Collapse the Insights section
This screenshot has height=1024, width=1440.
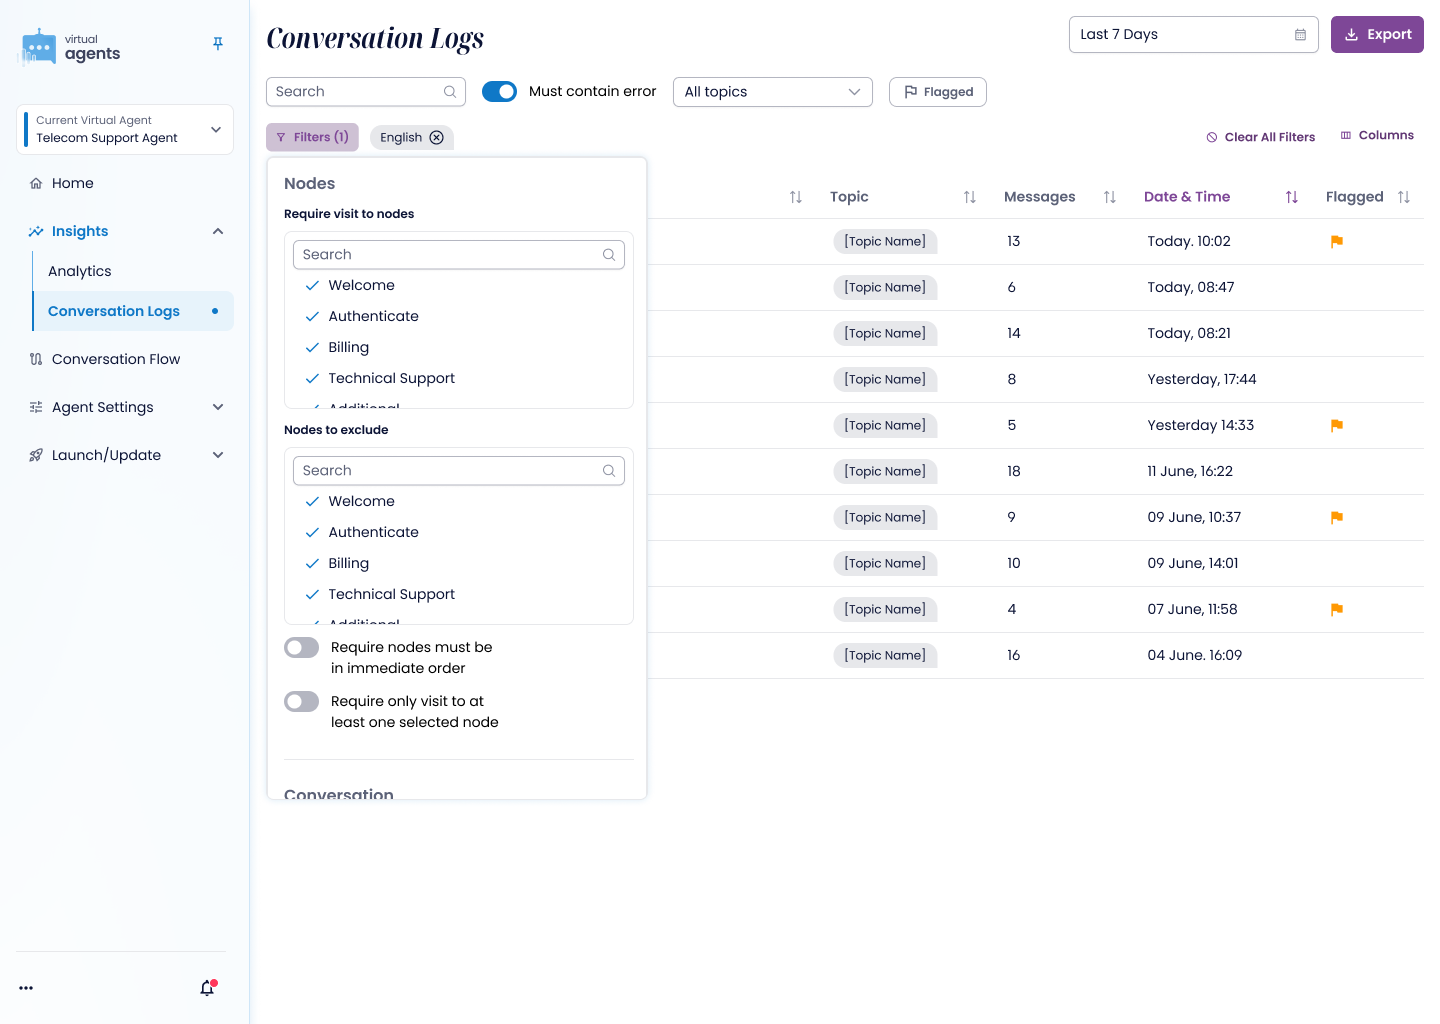click(x=218, y=232)
